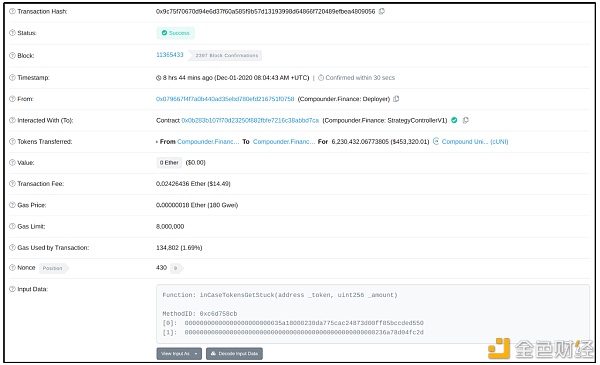Image resolution: width=600 pixels, height=365 pixels.
Task: Click the green verified contract checkmark
Action: 454,120
